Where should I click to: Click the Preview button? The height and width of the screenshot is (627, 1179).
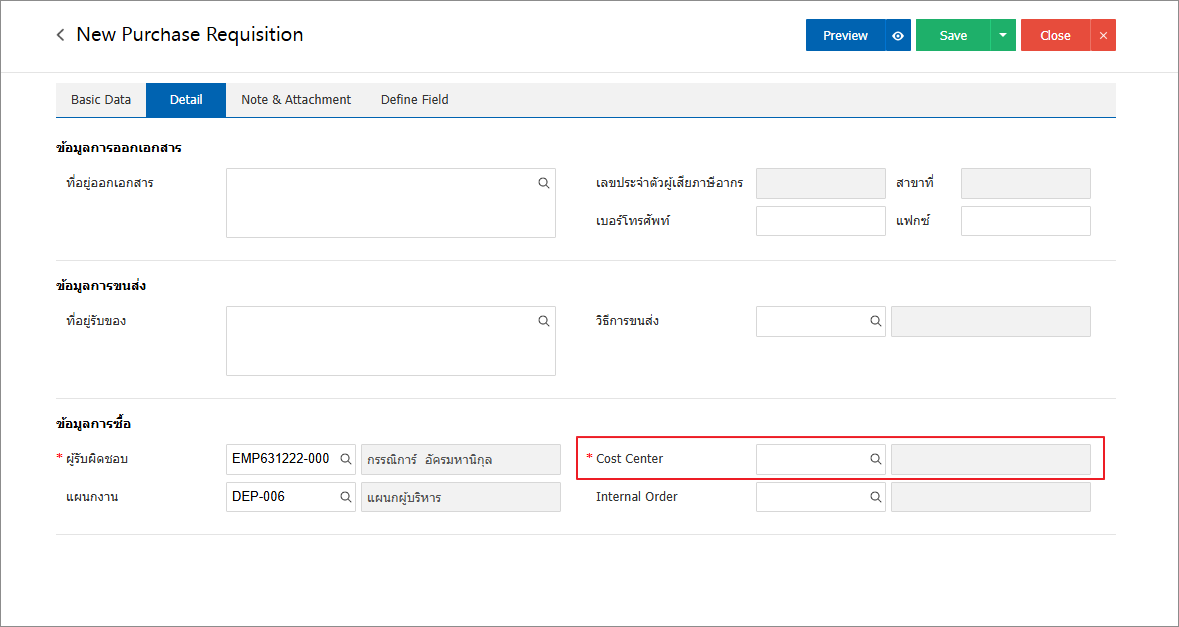pyautogui.click(x=845, y=36)
